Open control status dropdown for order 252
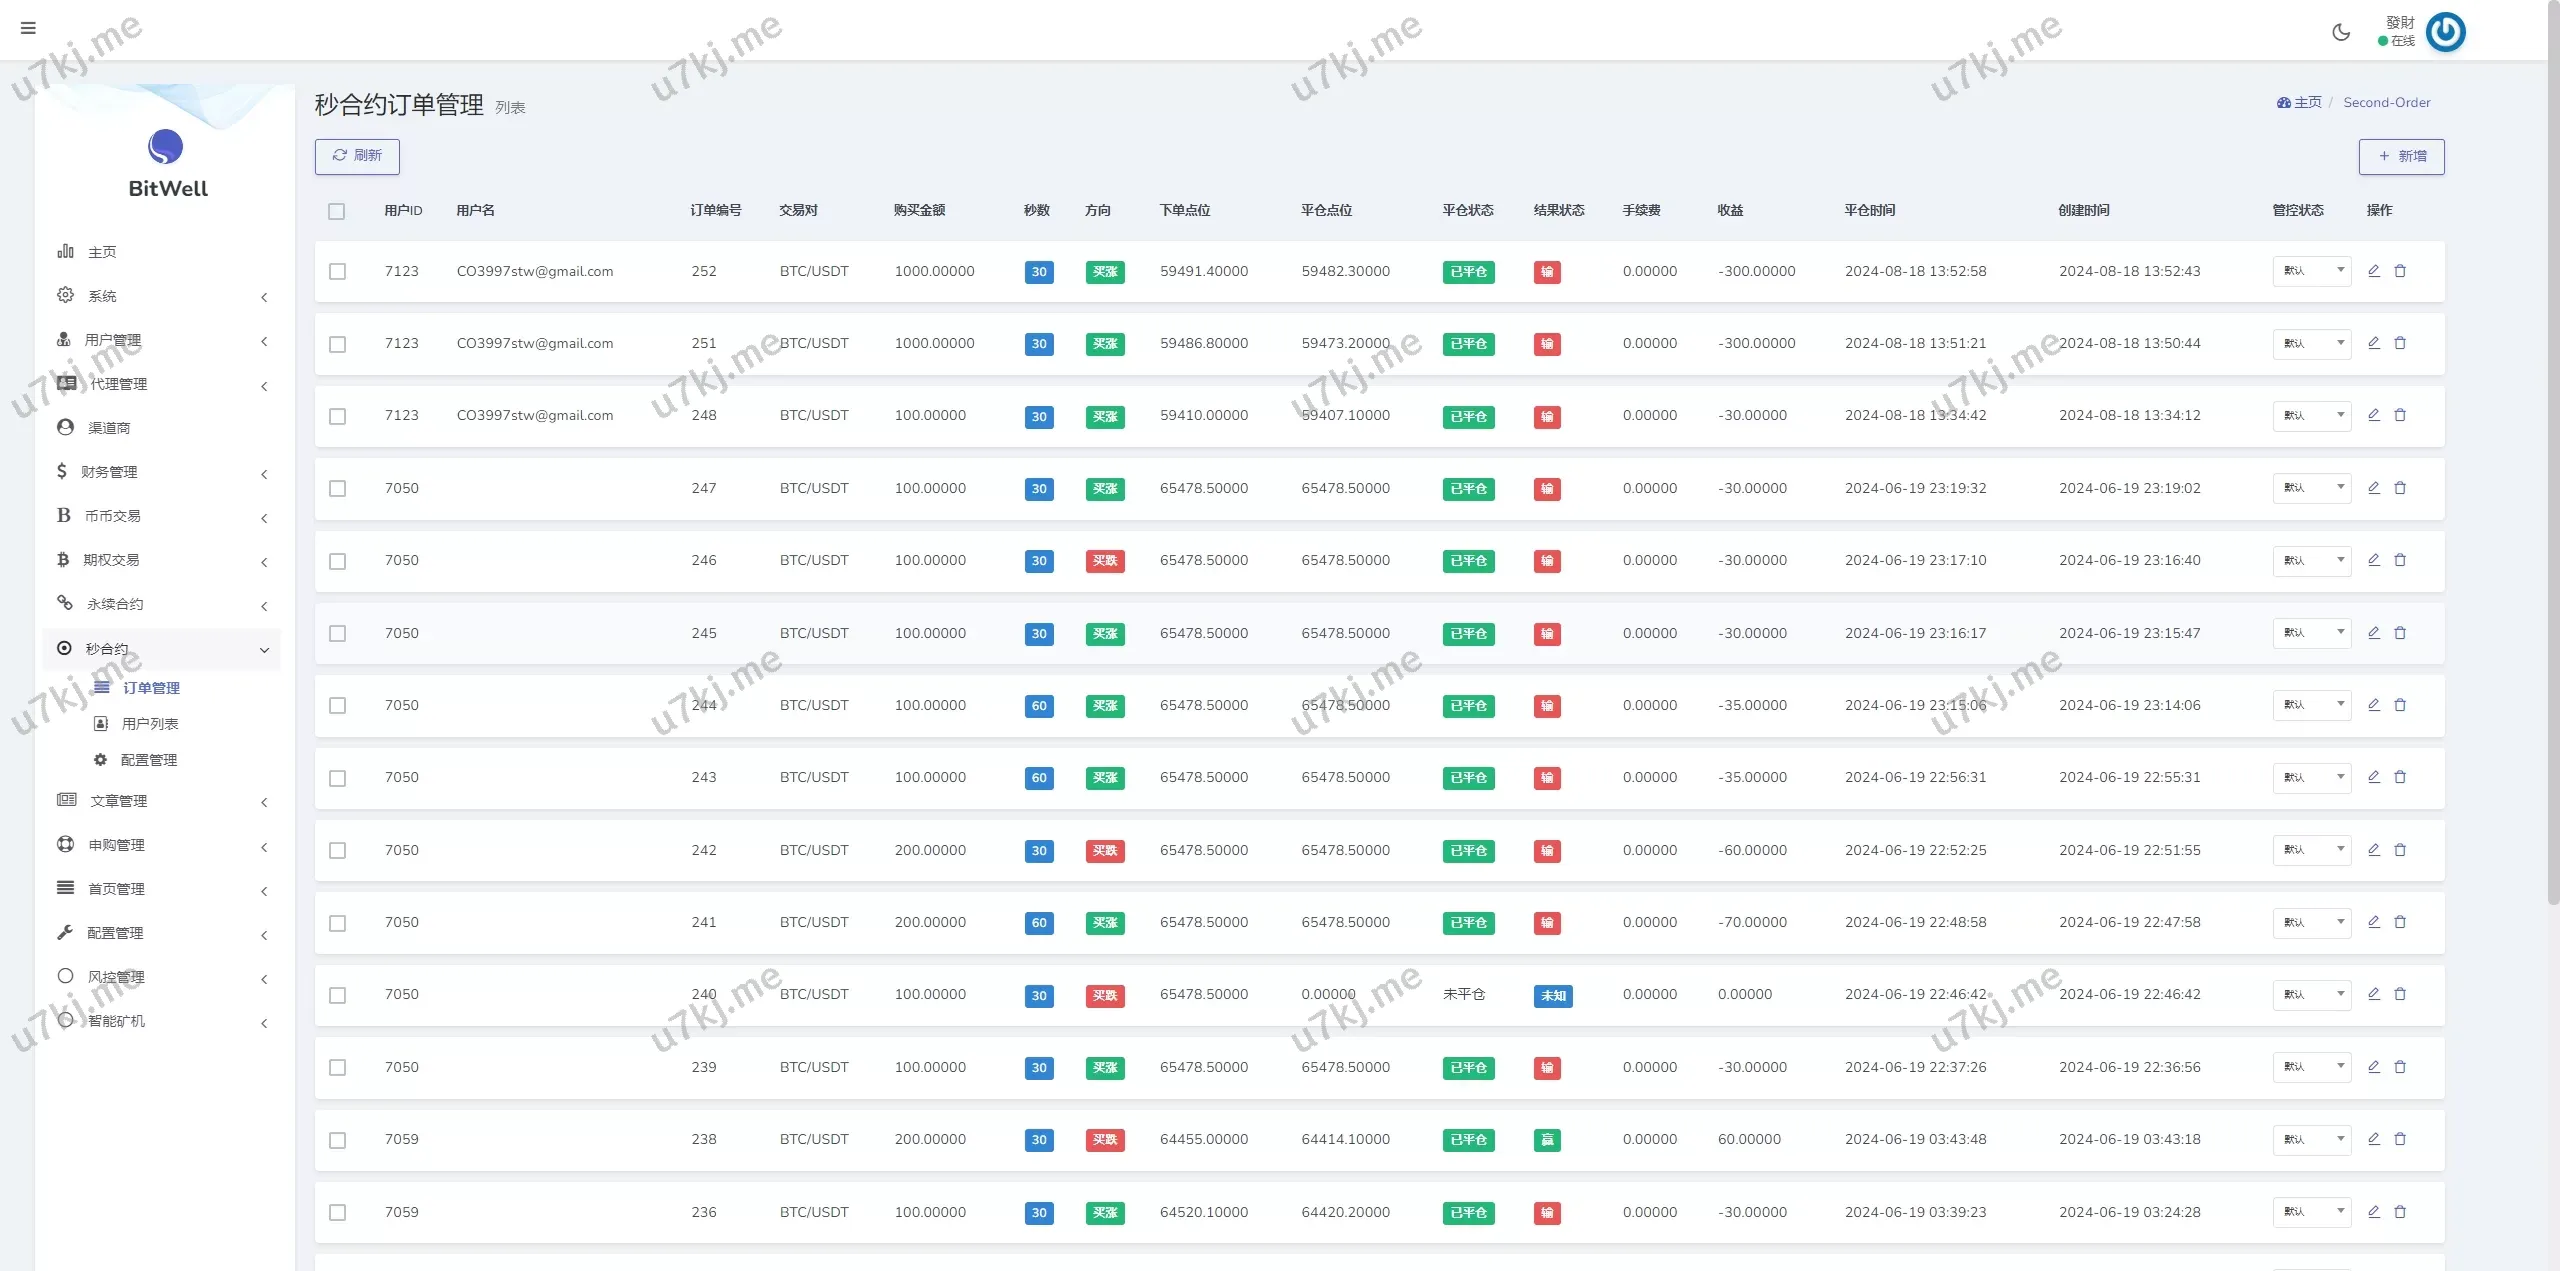 coord(2311,271)
